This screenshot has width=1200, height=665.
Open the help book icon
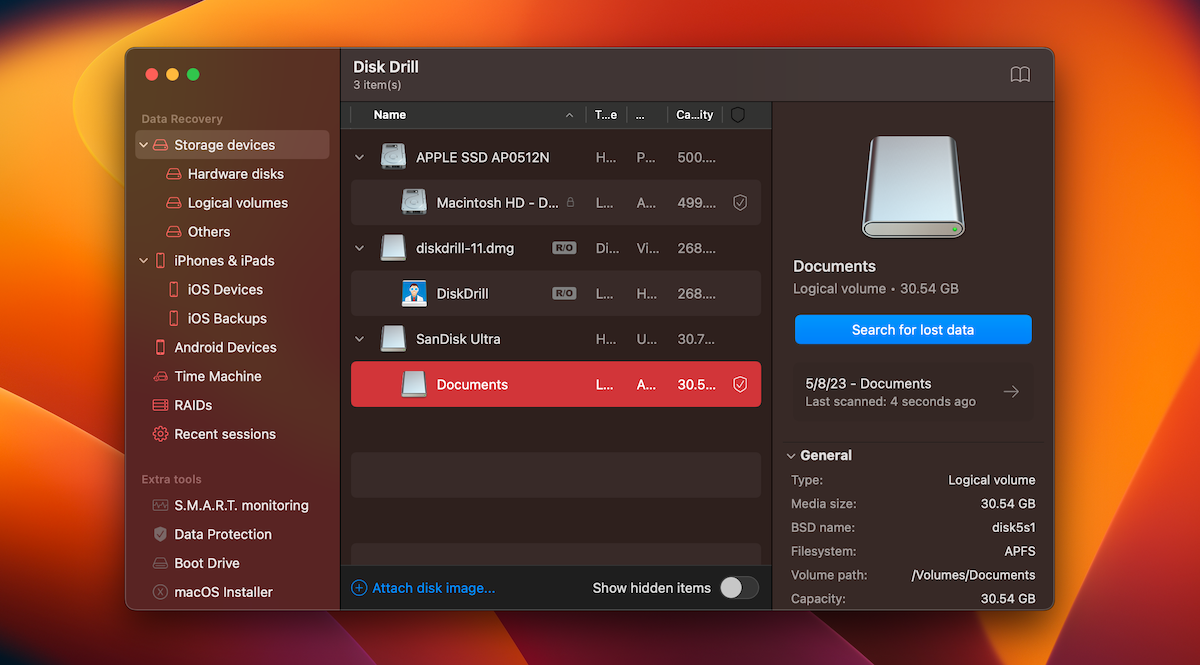coord(1019,75)
